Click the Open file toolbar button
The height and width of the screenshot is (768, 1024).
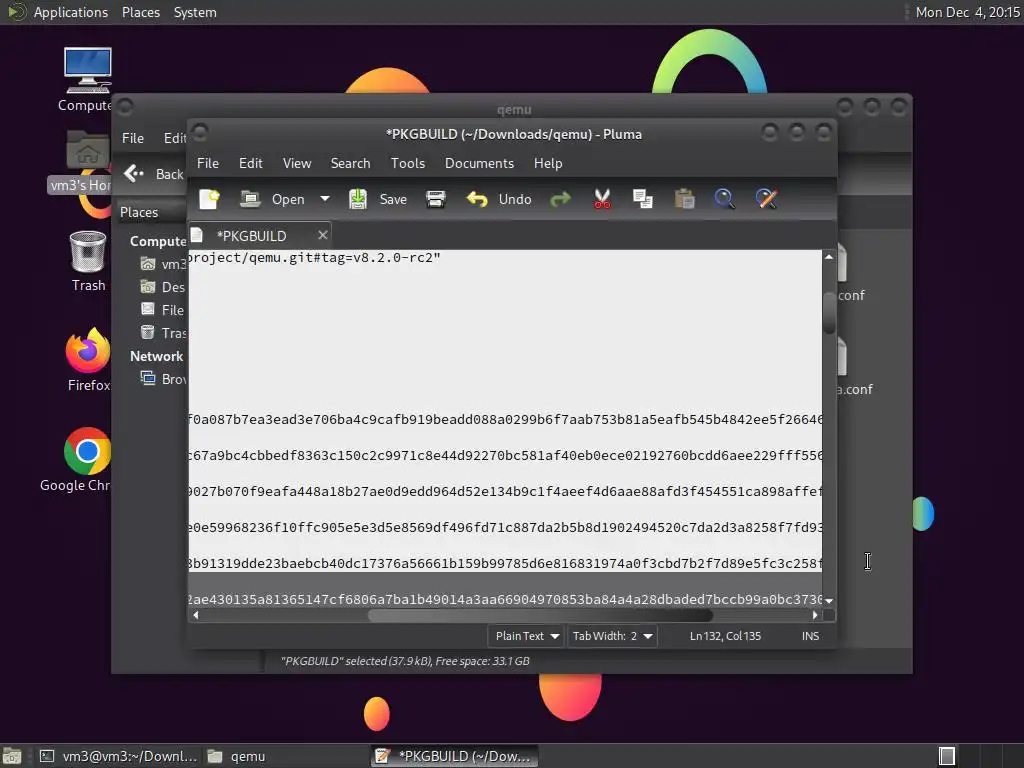[x=272, y=199]
